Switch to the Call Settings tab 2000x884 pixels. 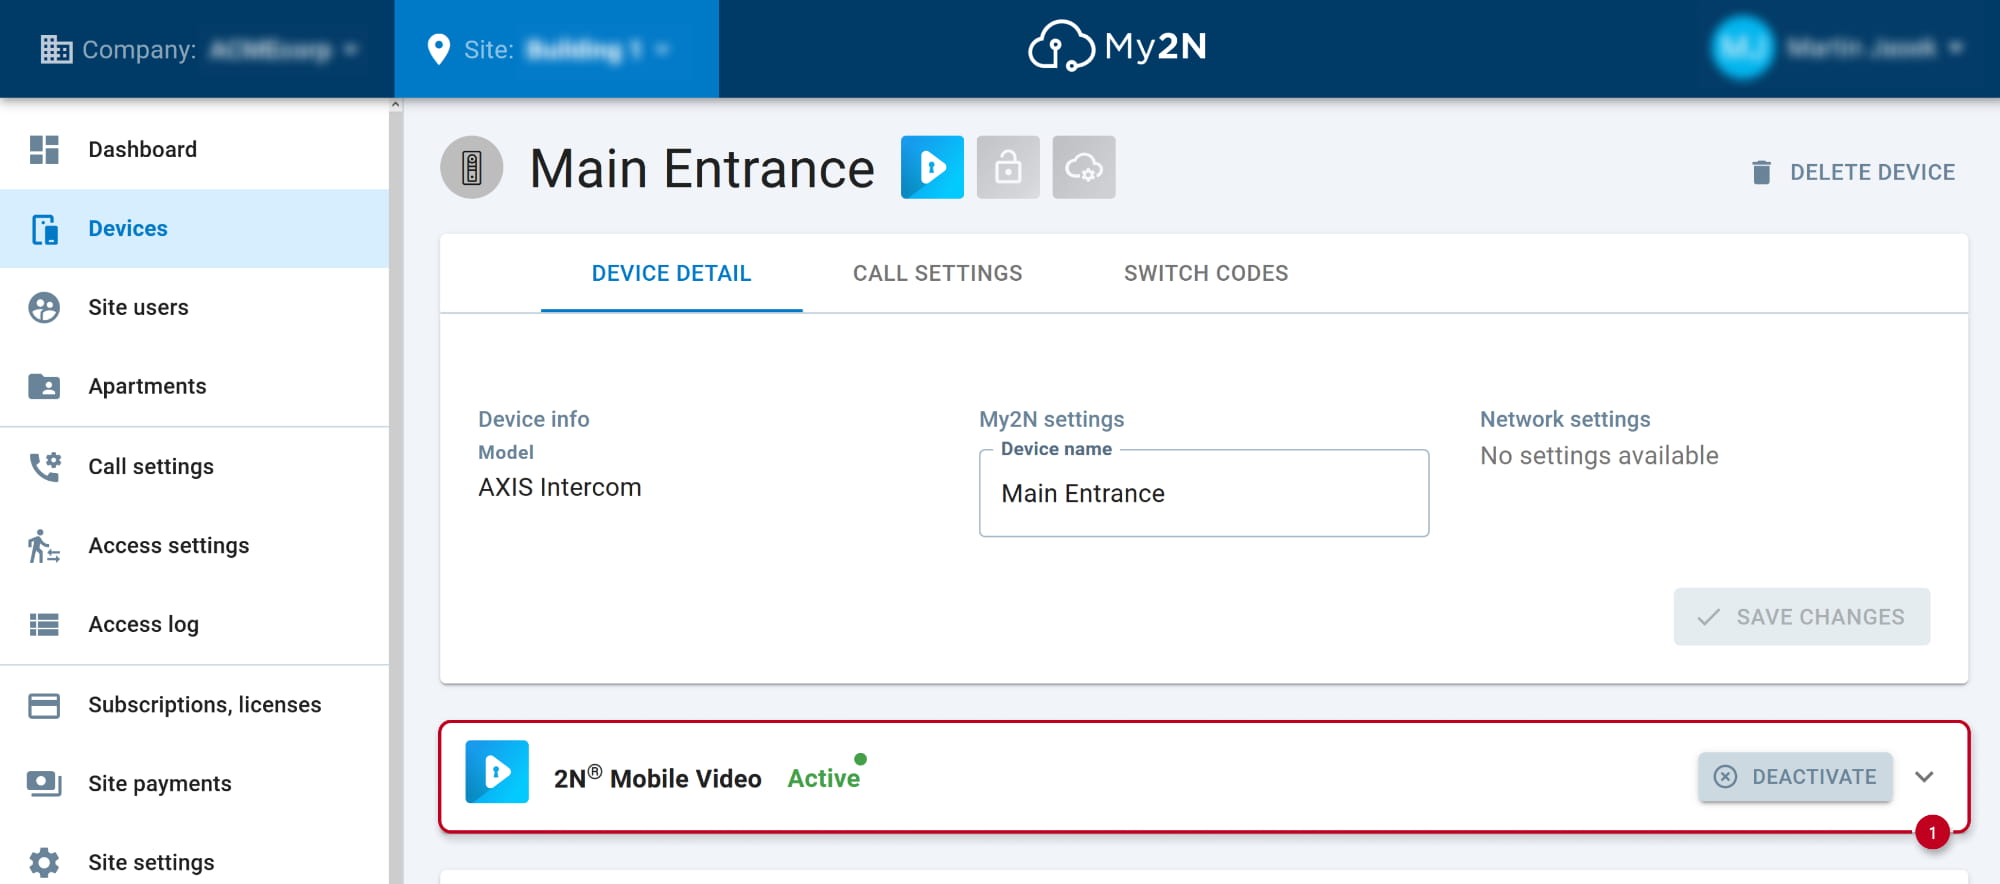(937, 273)
